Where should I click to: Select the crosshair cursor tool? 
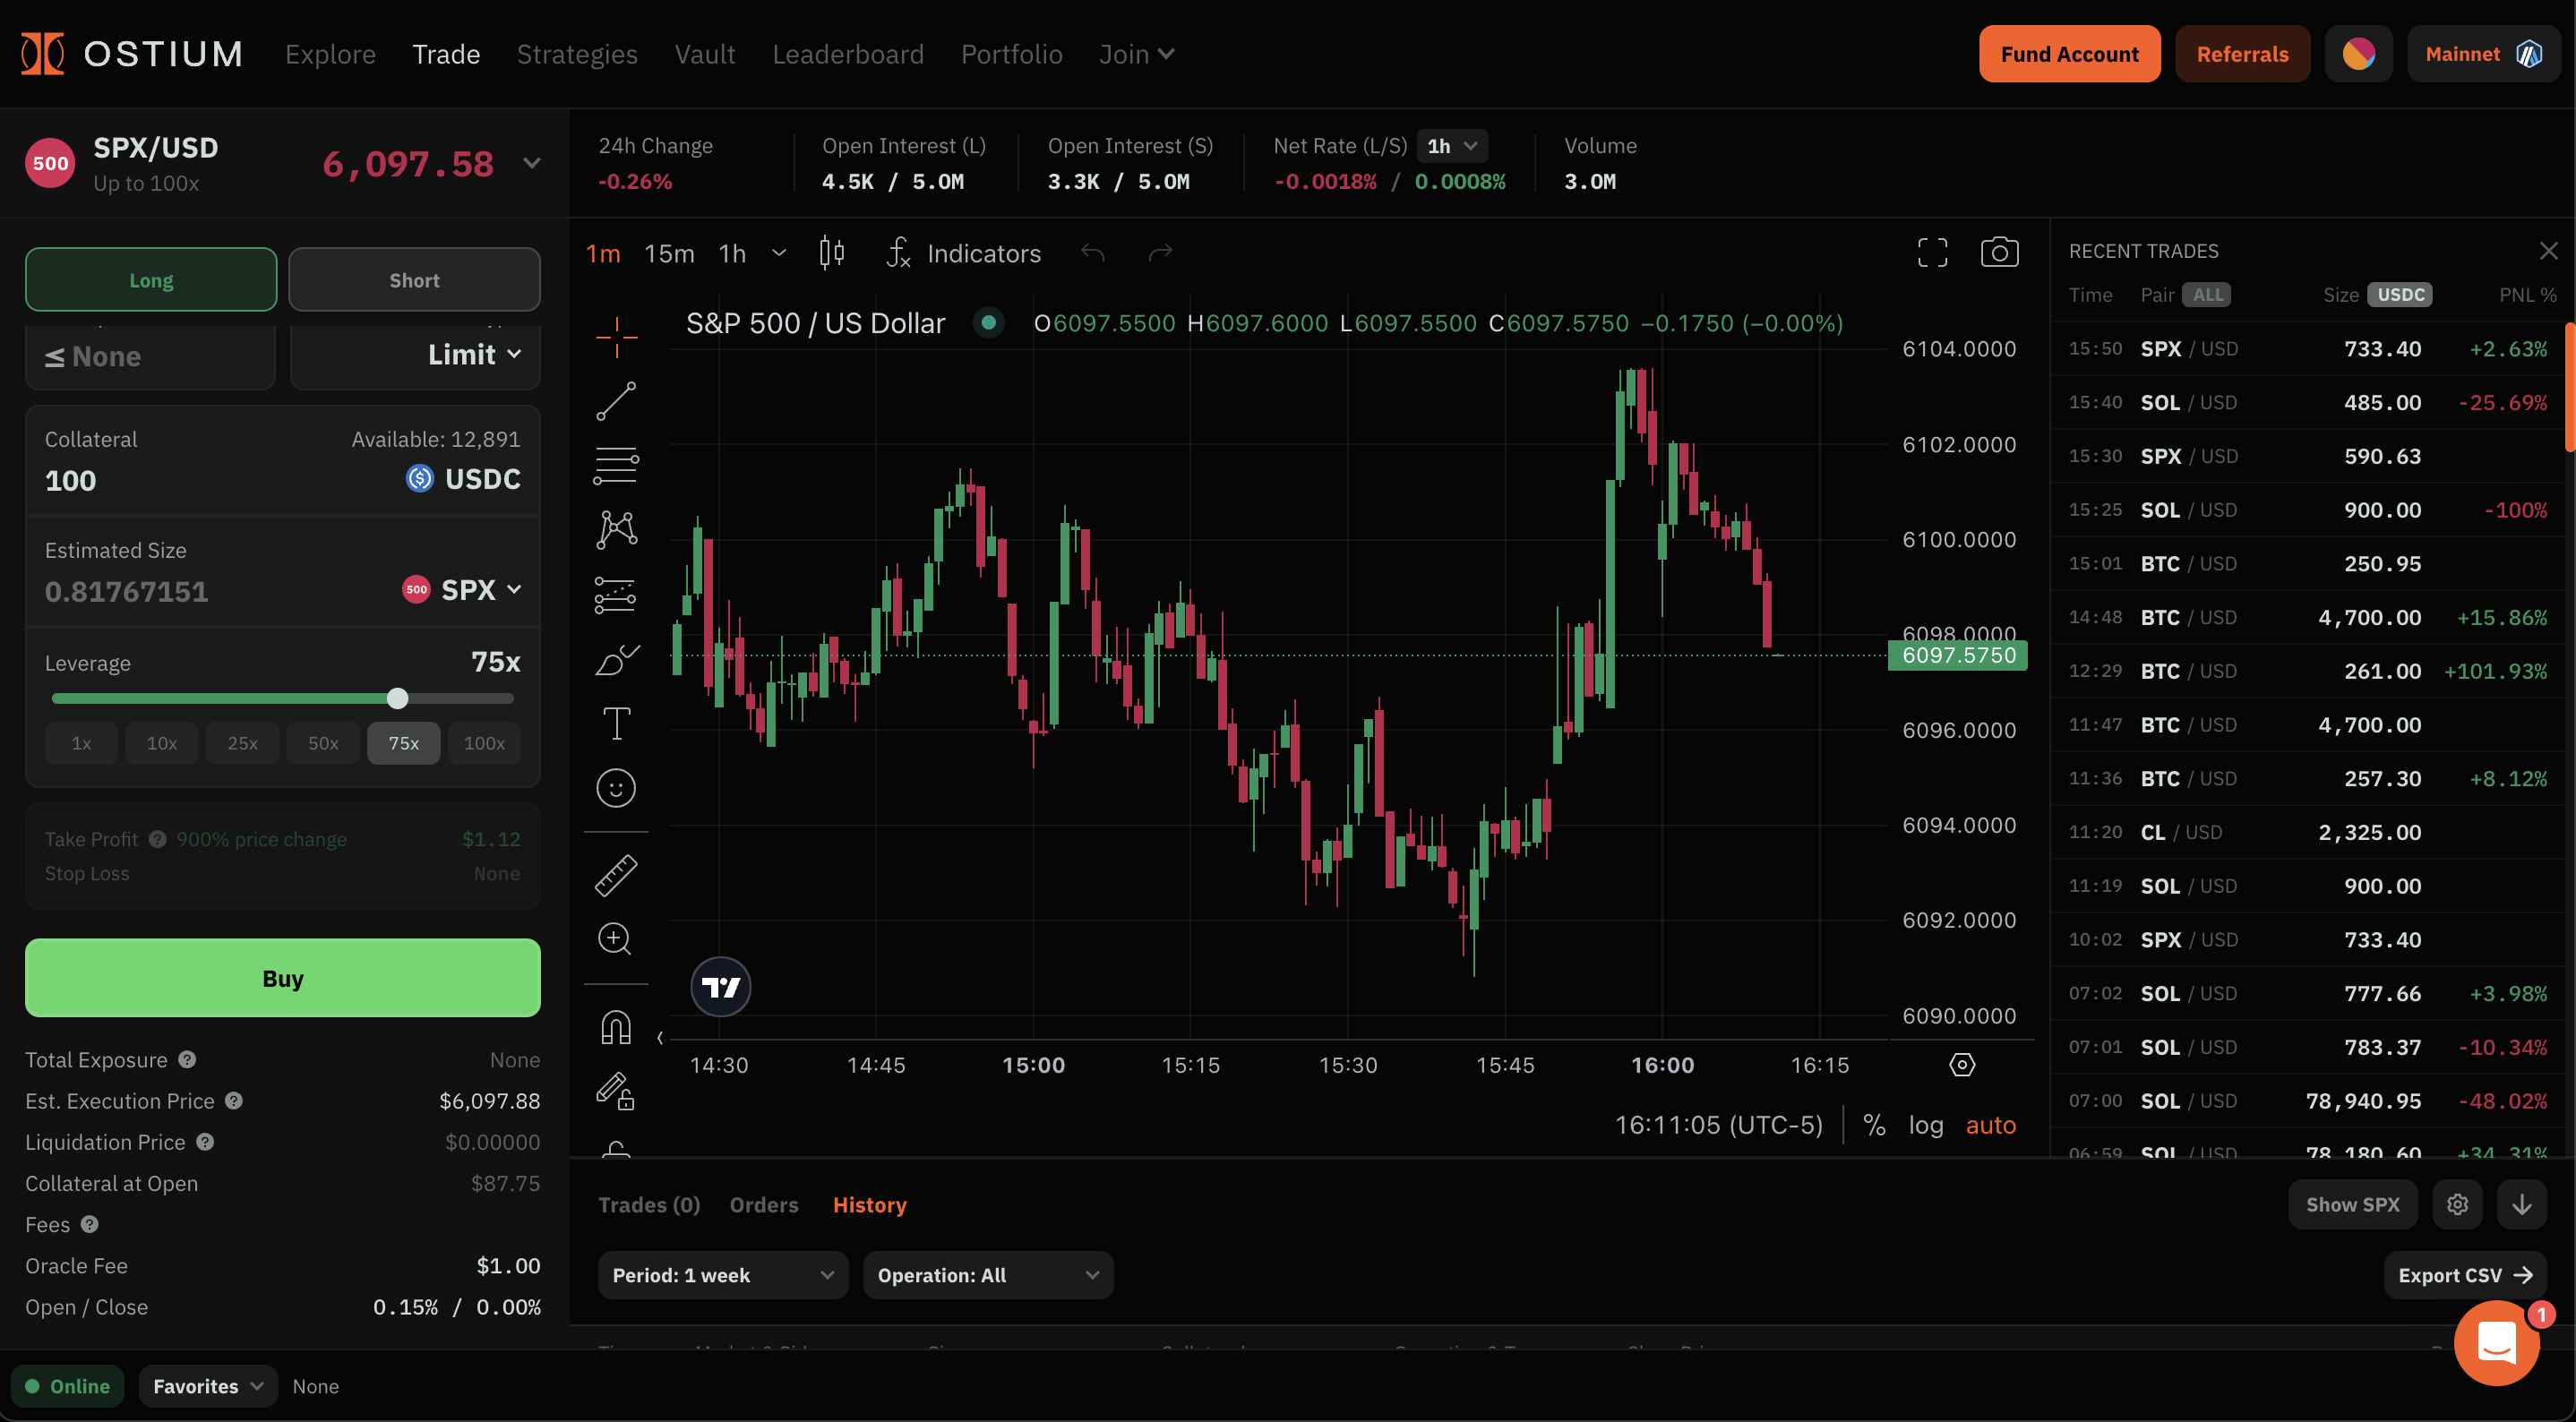617,336
